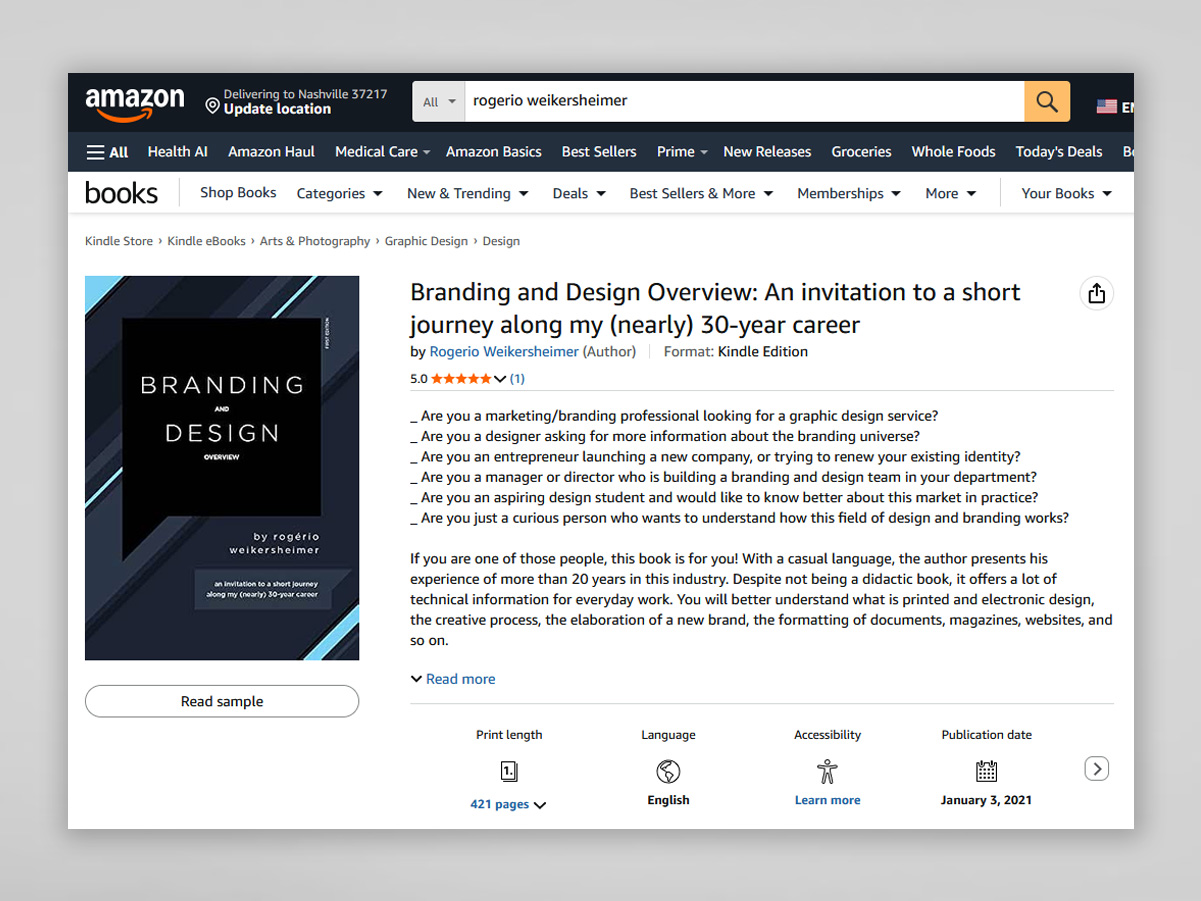Open Health AI in navigation bar
Viewport: 1201px width, 901px height.
[177, 152]
